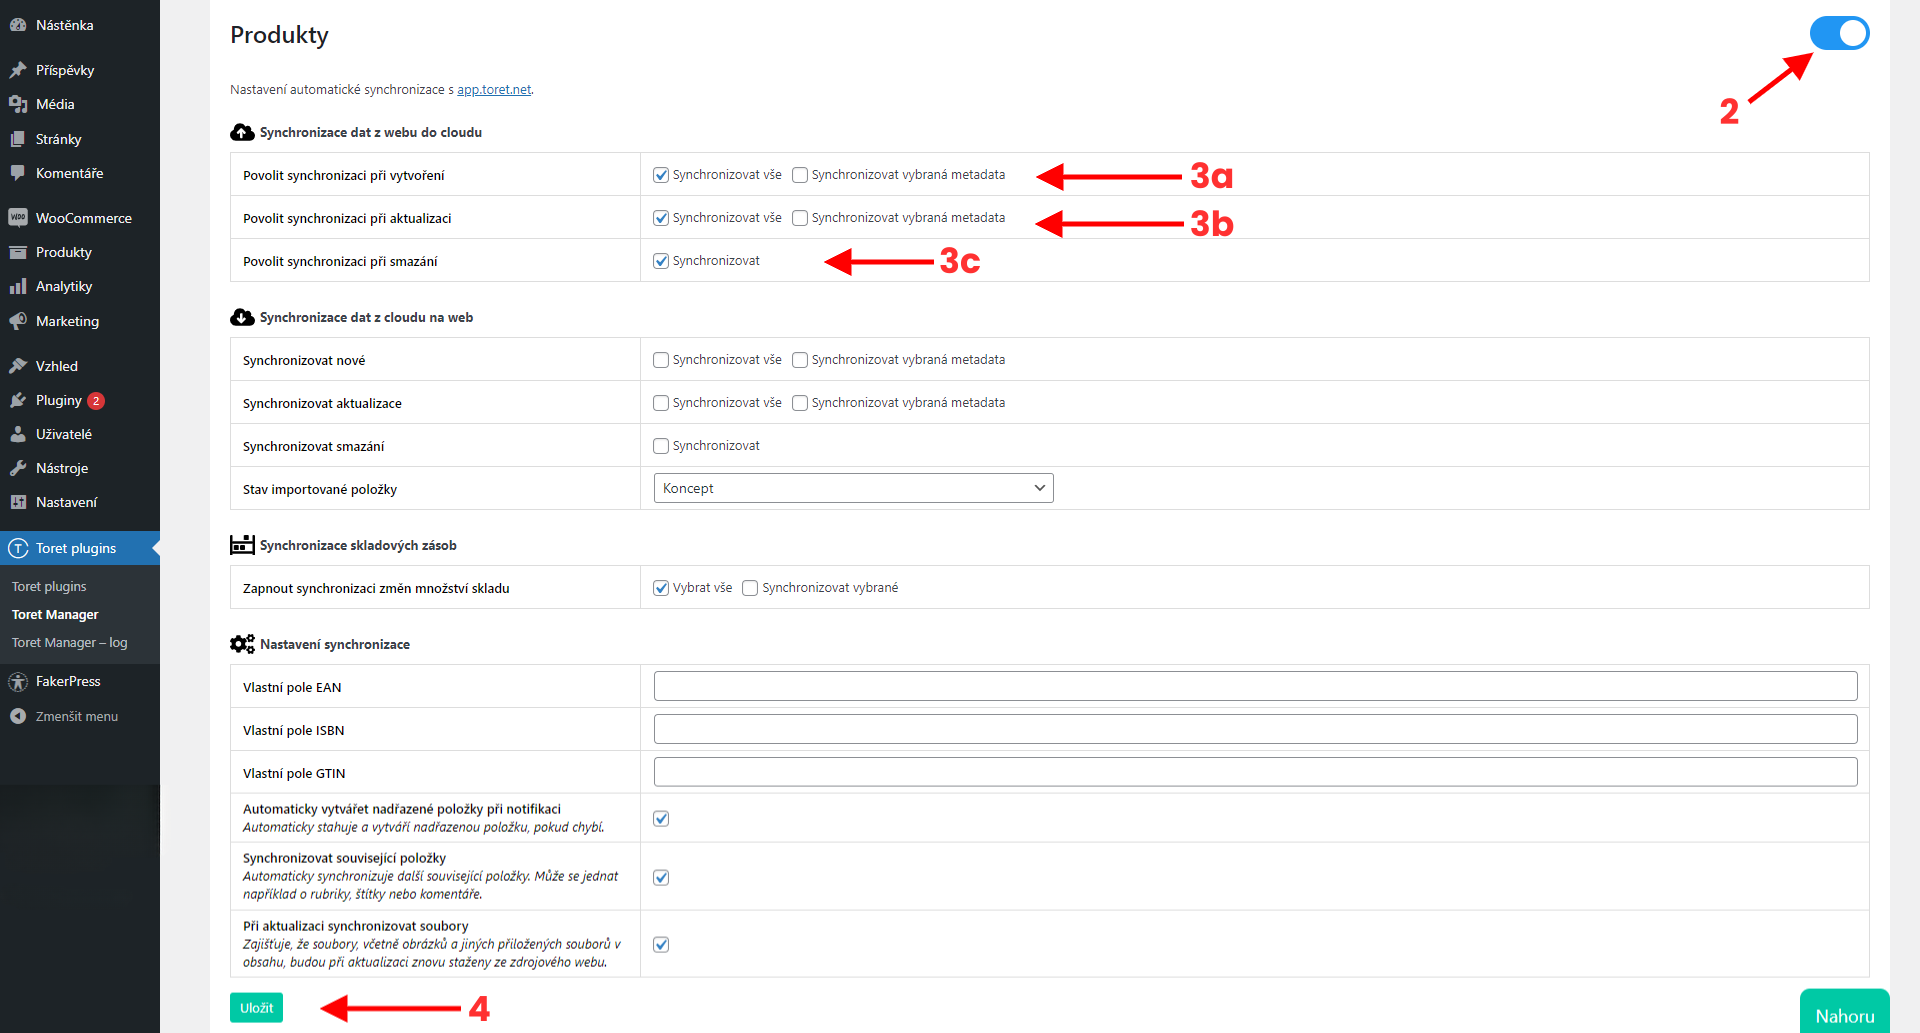
Task: Click the Produkty archive icon in sidebar
Action: click(x=18, y=252)
